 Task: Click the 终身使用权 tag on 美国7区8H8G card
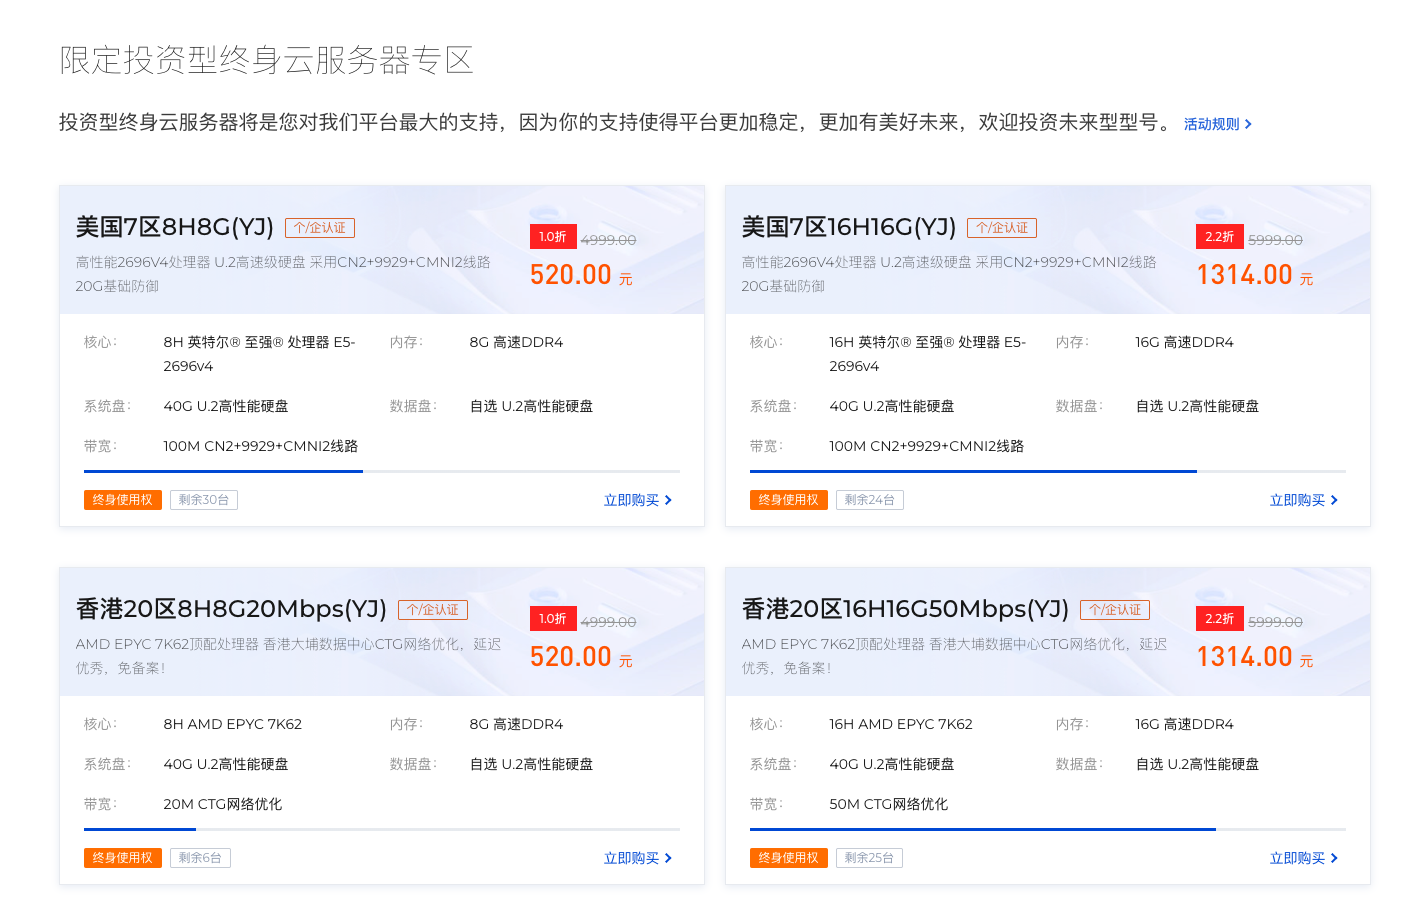pos(123,500)
